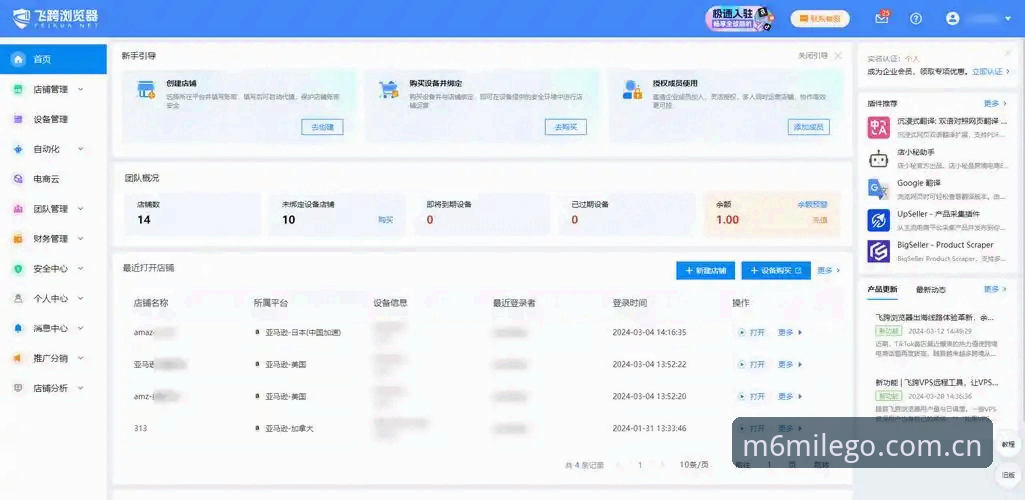Image resolution: width=1025 pixels, height=500 pixels.
Task: Click the 去购买 button
Action: pos(565,127)
